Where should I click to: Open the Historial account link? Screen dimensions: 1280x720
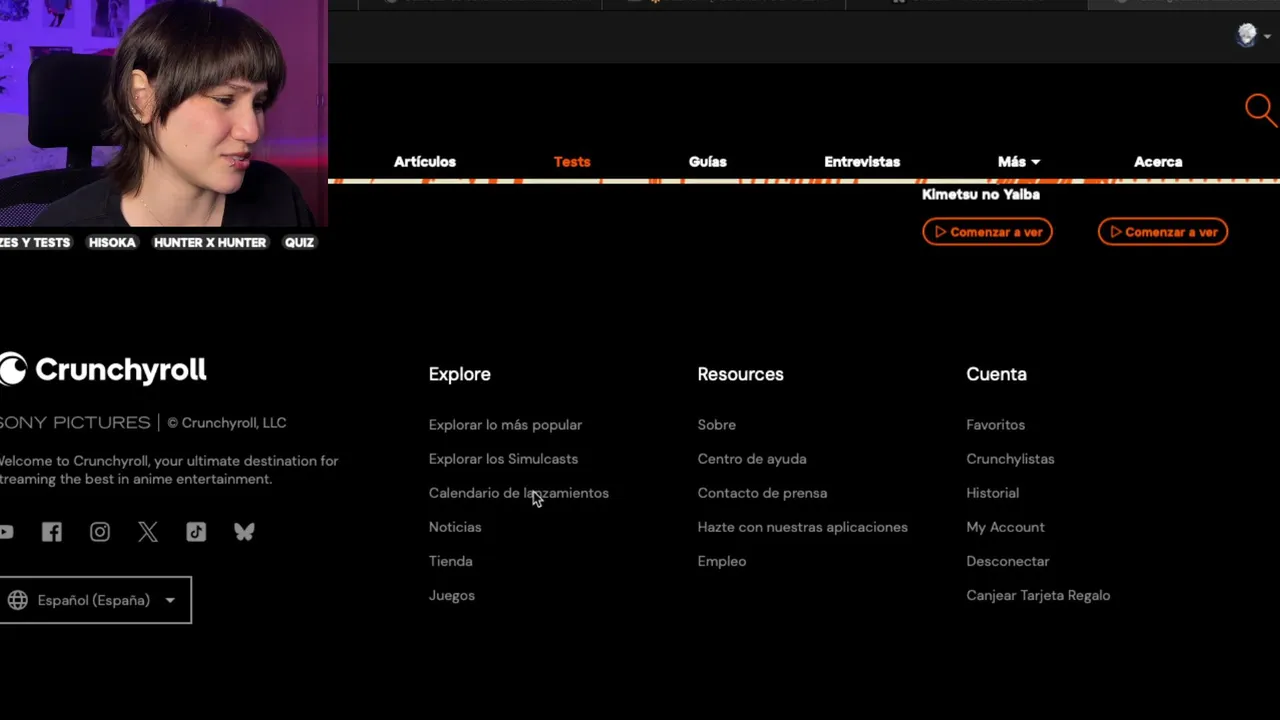pyautogui.click(x=992, y=493)
